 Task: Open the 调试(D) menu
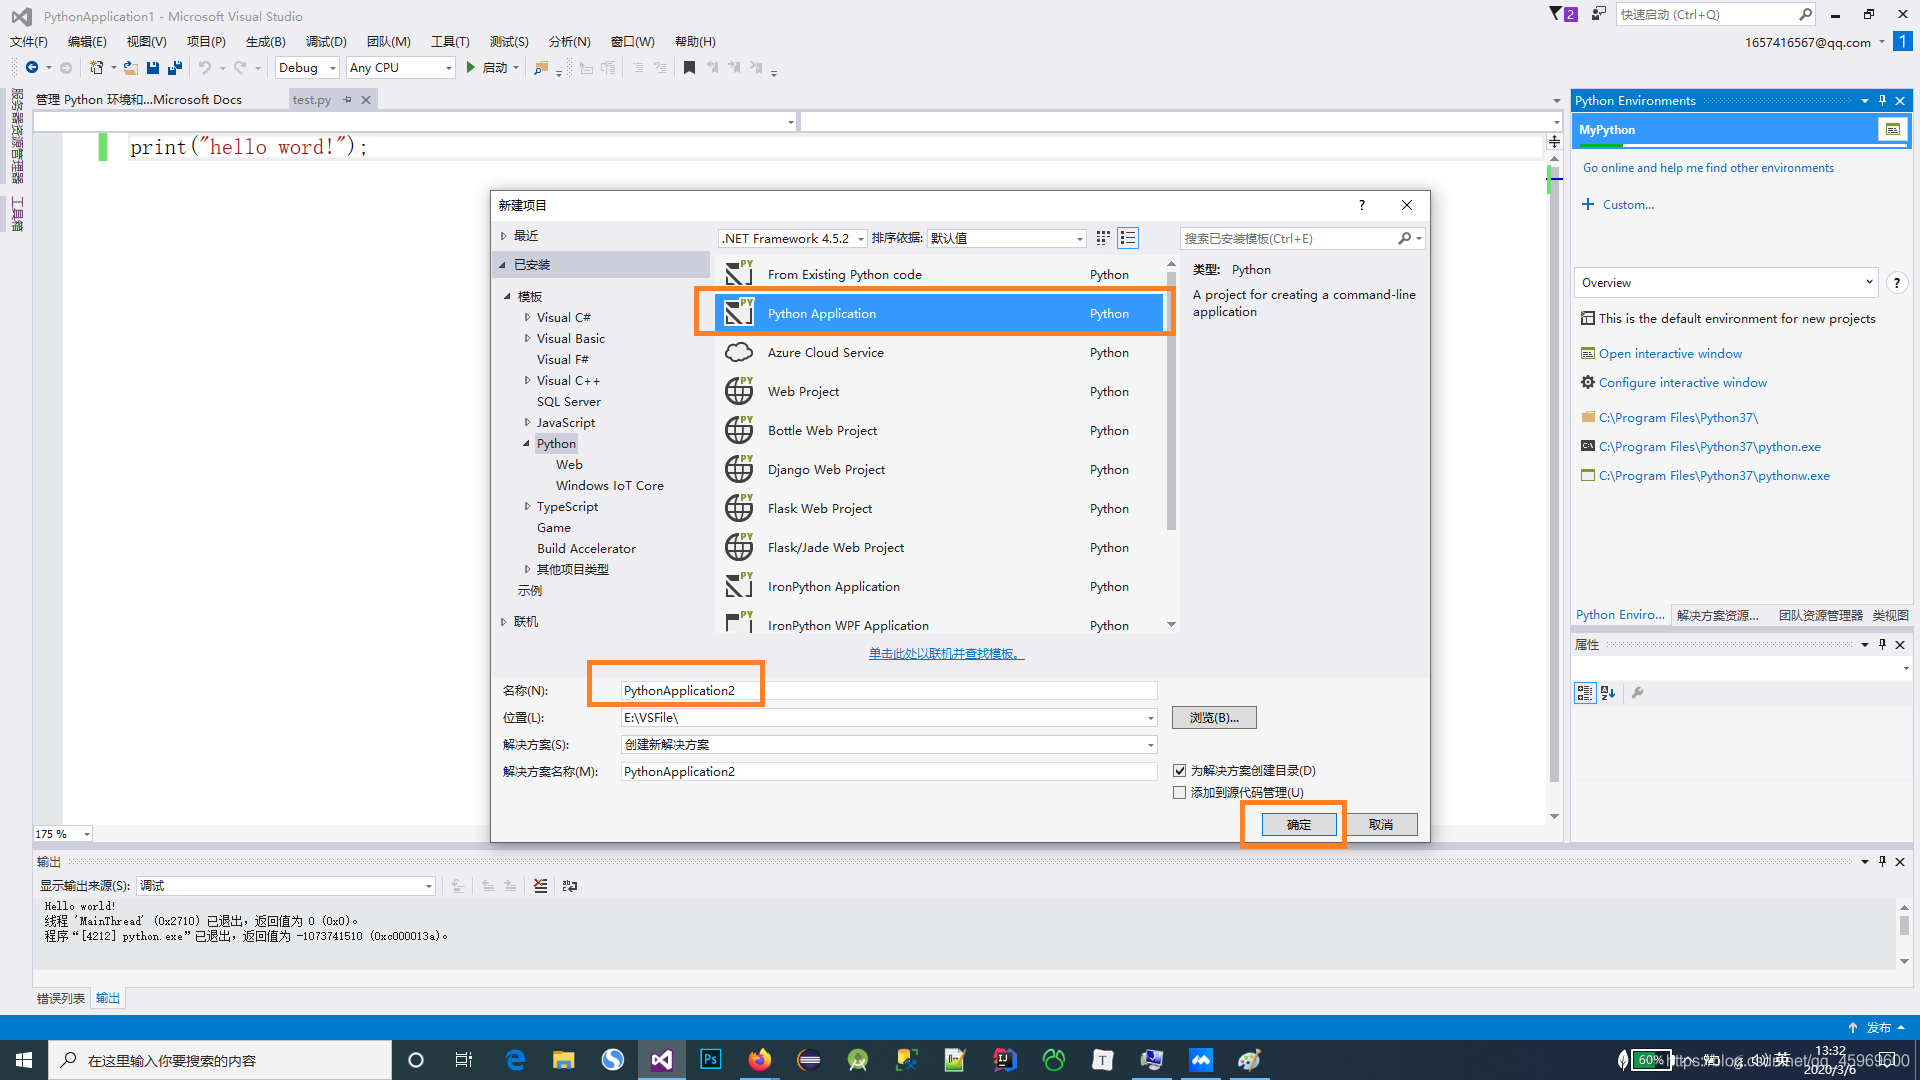[x=326, y=41]
